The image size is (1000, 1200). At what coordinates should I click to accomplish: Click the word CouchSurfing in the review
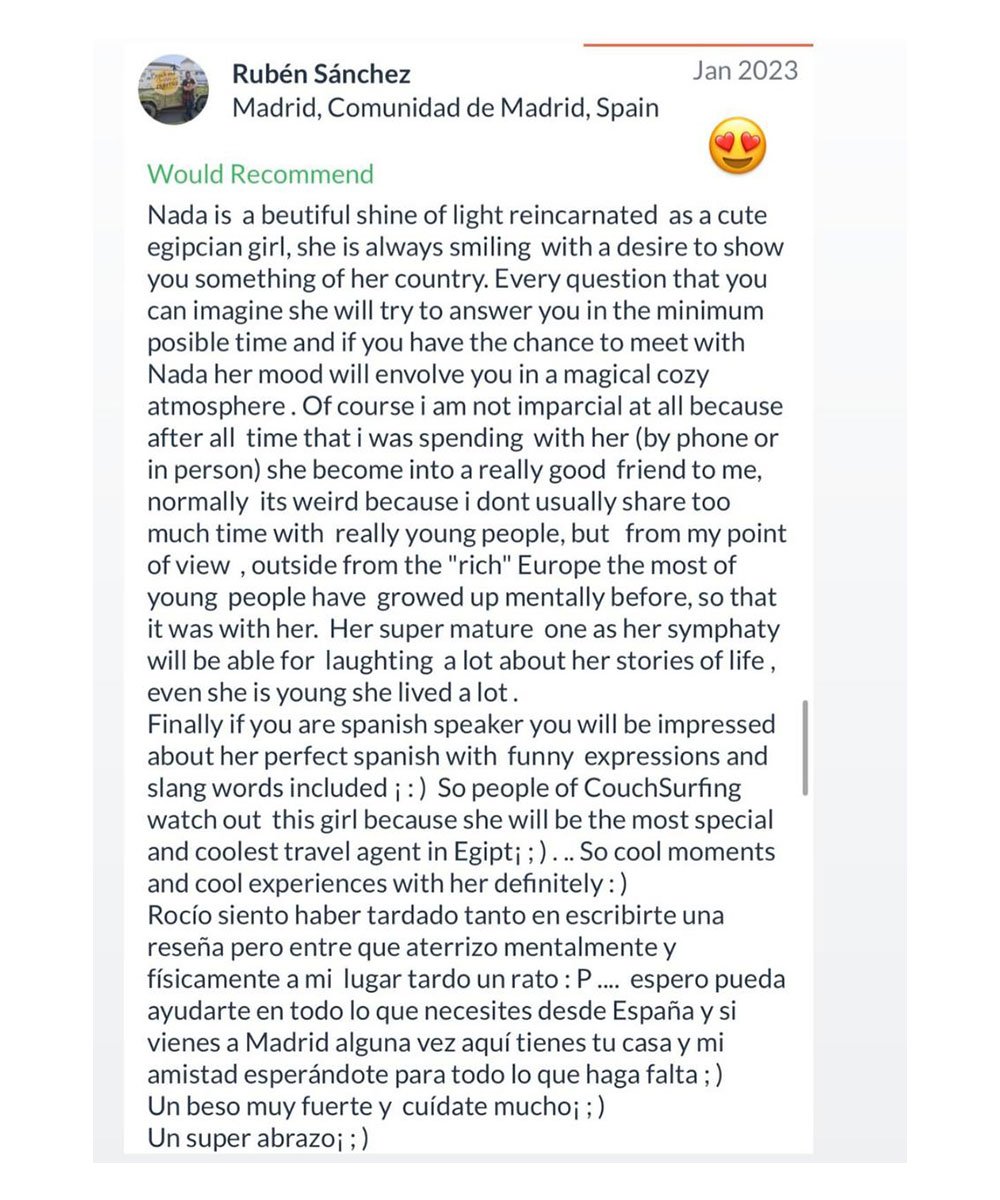tap(663, 788)
